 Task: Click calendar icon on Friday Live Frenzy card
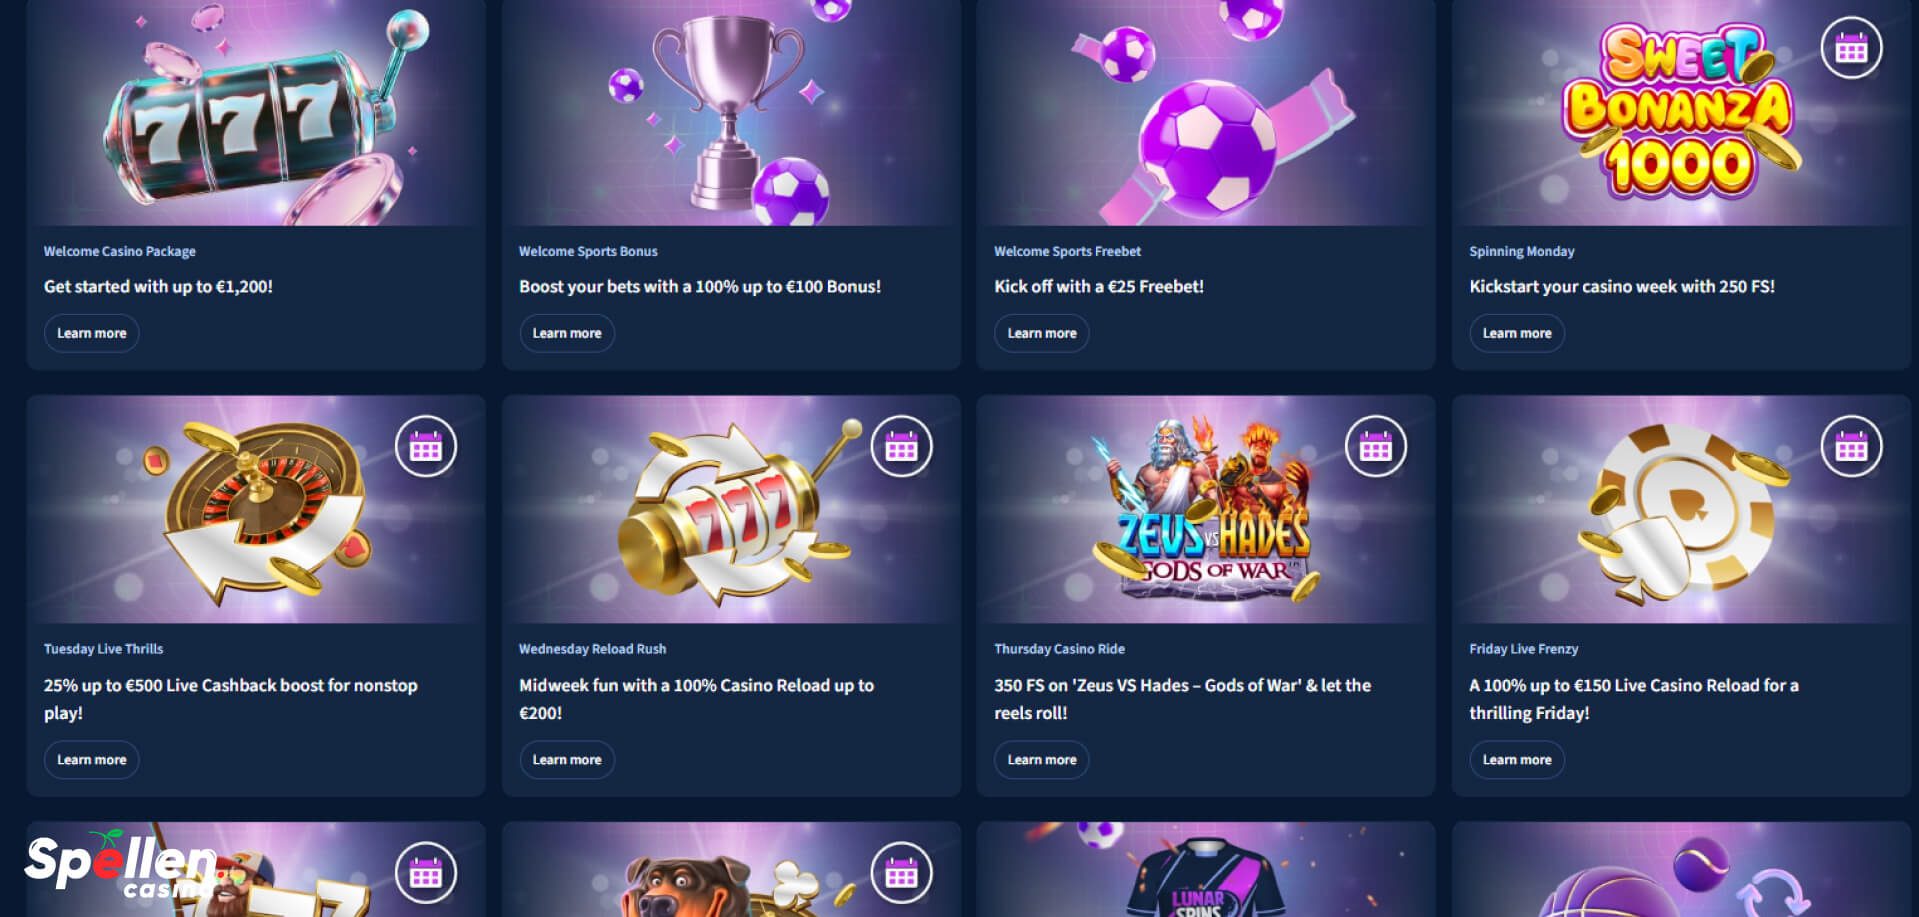[1851, 446]
